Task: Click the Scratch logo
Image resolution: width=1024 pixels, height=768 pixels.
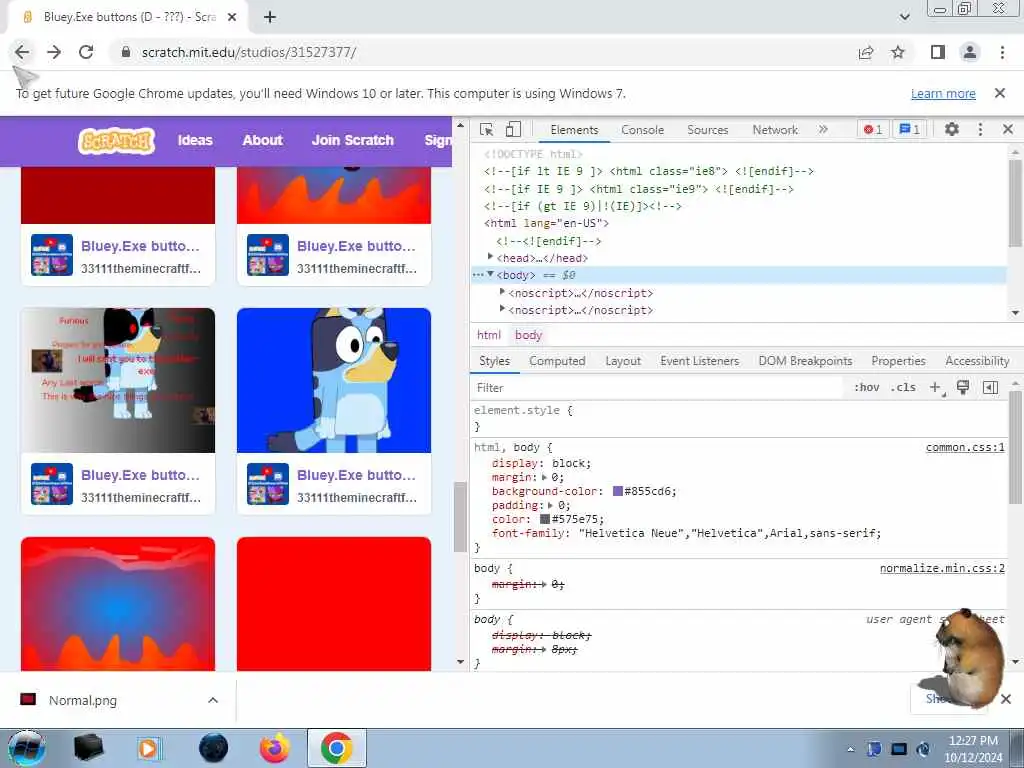Action: click(116, 140)
